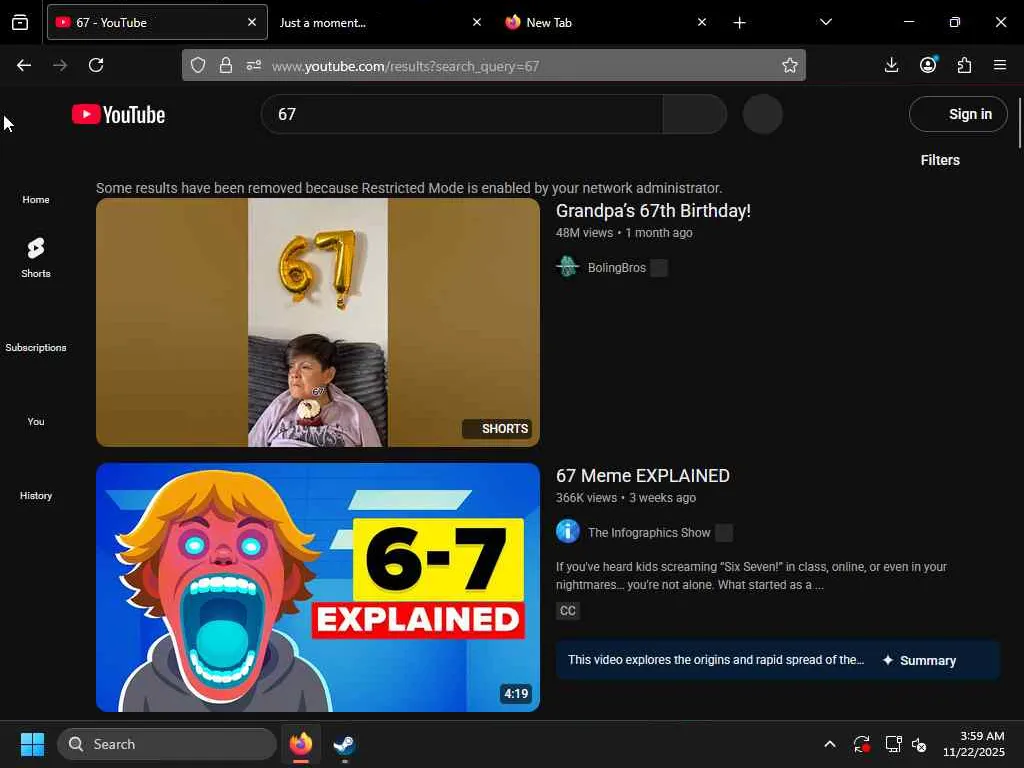Open site permissions icon in address bar

pyautogui.click(x=254, y=65)
